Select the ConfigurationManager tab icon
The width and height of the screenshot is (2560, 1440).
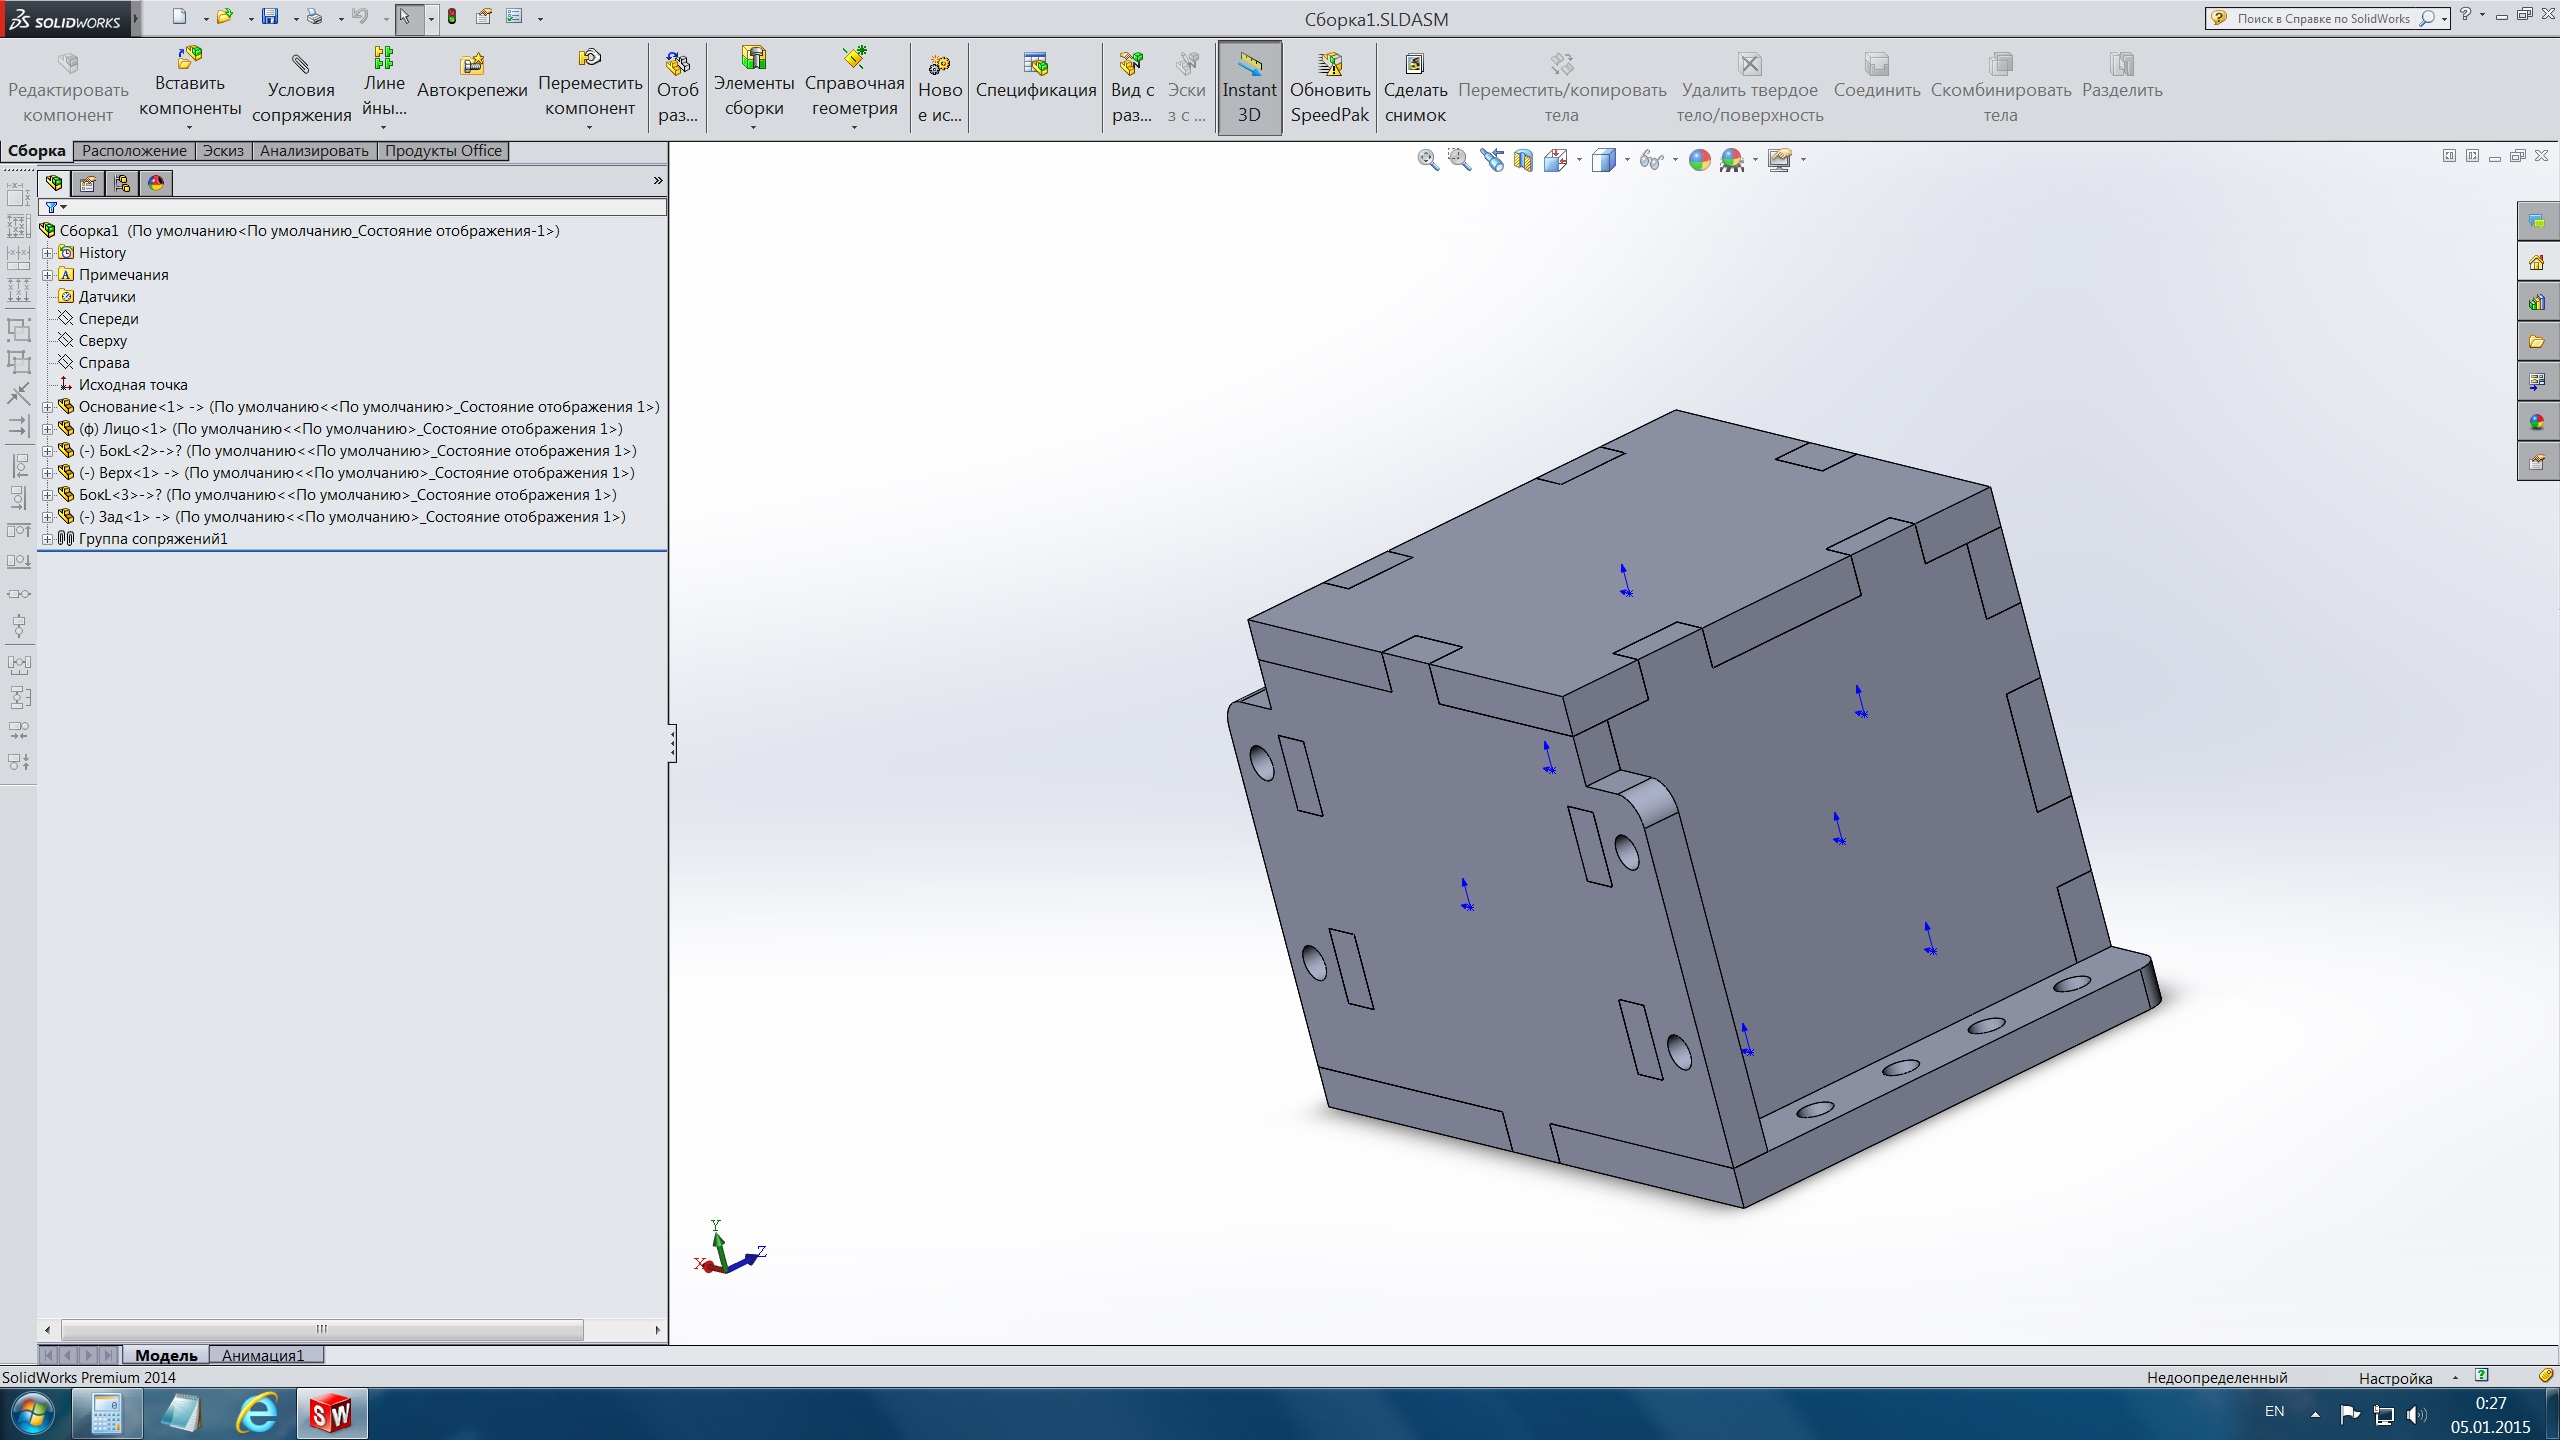pyautogui.click(x=122, y=183)
